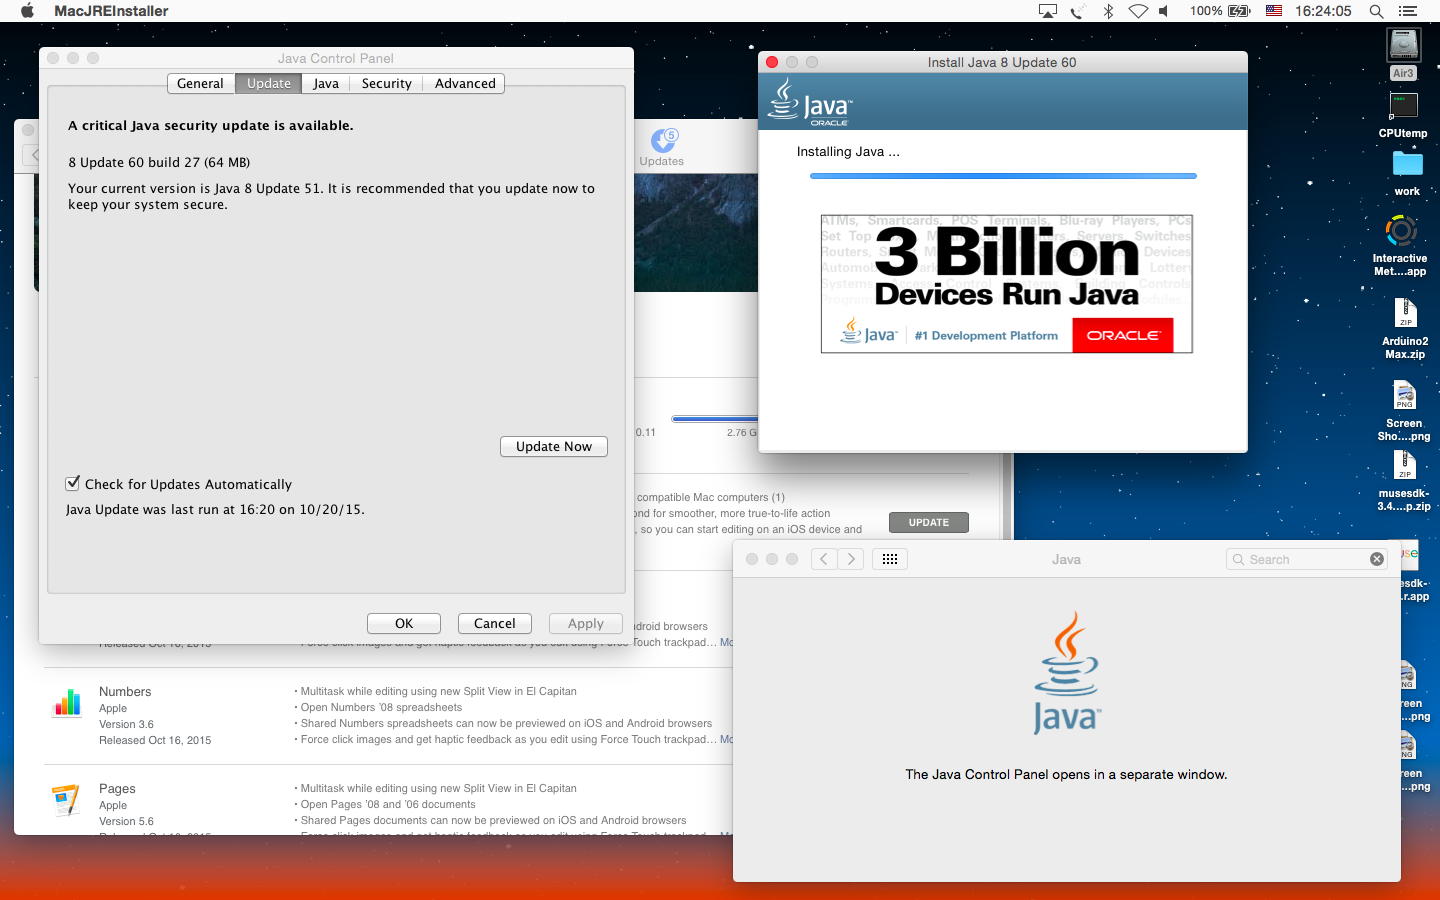Open Spotlight search magnifier
This screenshot has height=900, width=1440.
pyautogui.click(x=1376, y=11)
